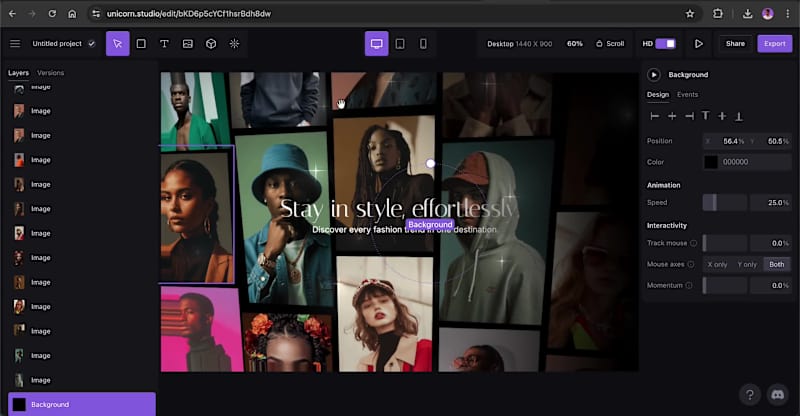800x416 pixels.
Task: Open the Discord community button
Action: [777, 395]
